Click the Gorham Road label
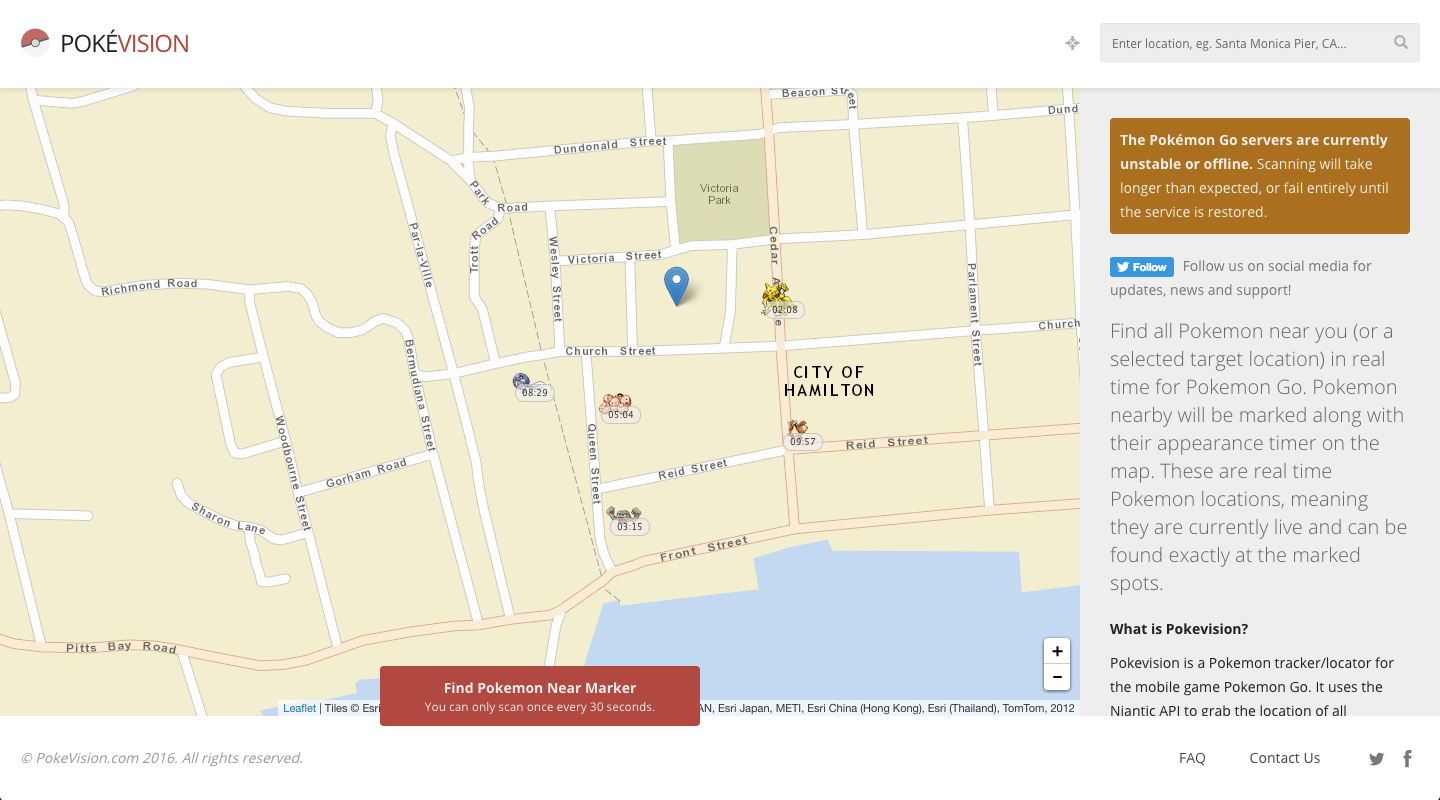This screenshot has height=800, width=1440. point(366,474)
